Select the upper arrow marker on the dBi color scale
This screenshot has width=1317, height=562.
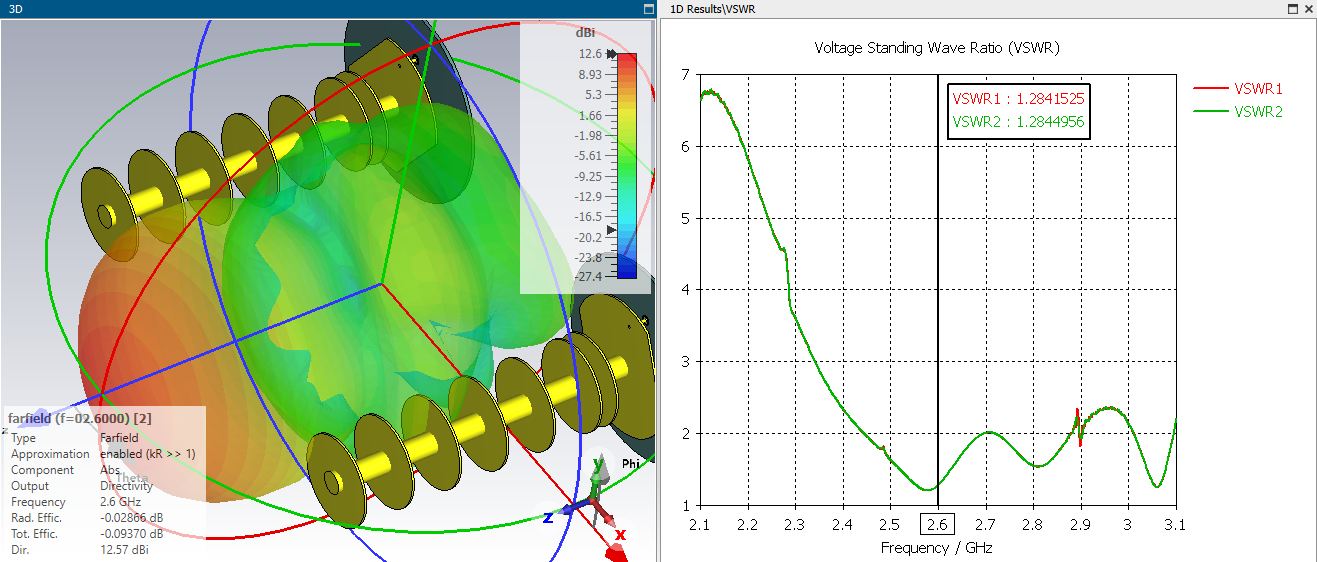point(612,55)
